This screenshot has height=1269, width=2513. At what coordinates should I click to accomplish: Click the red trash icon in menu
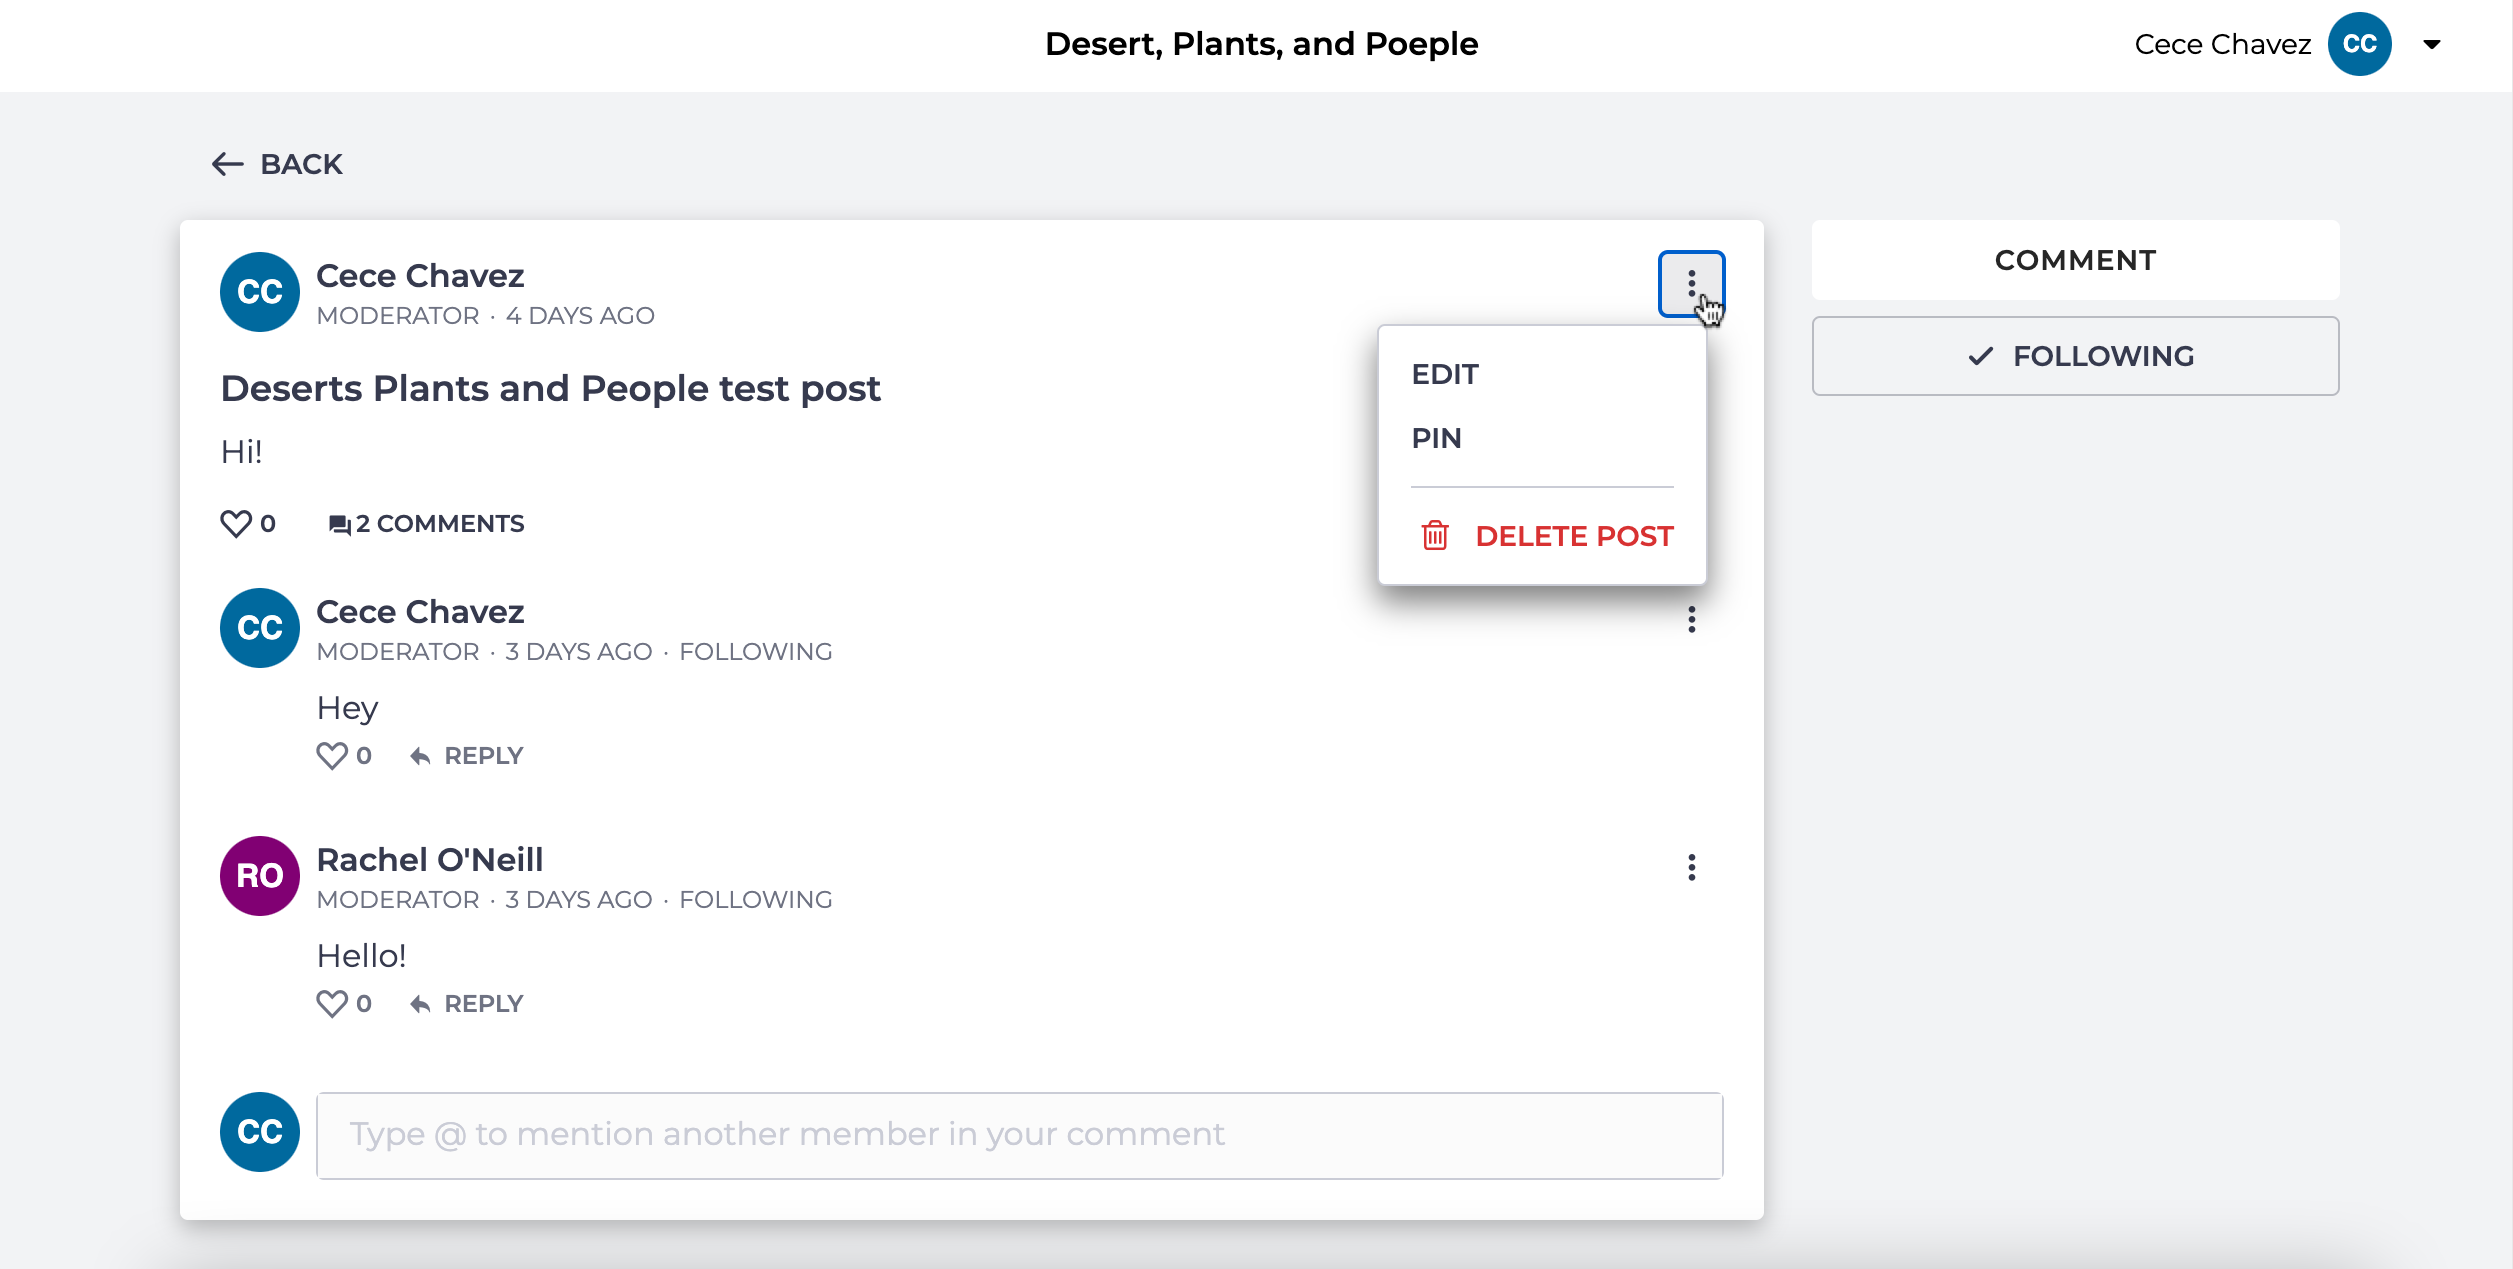click(x=1435, y=536)
